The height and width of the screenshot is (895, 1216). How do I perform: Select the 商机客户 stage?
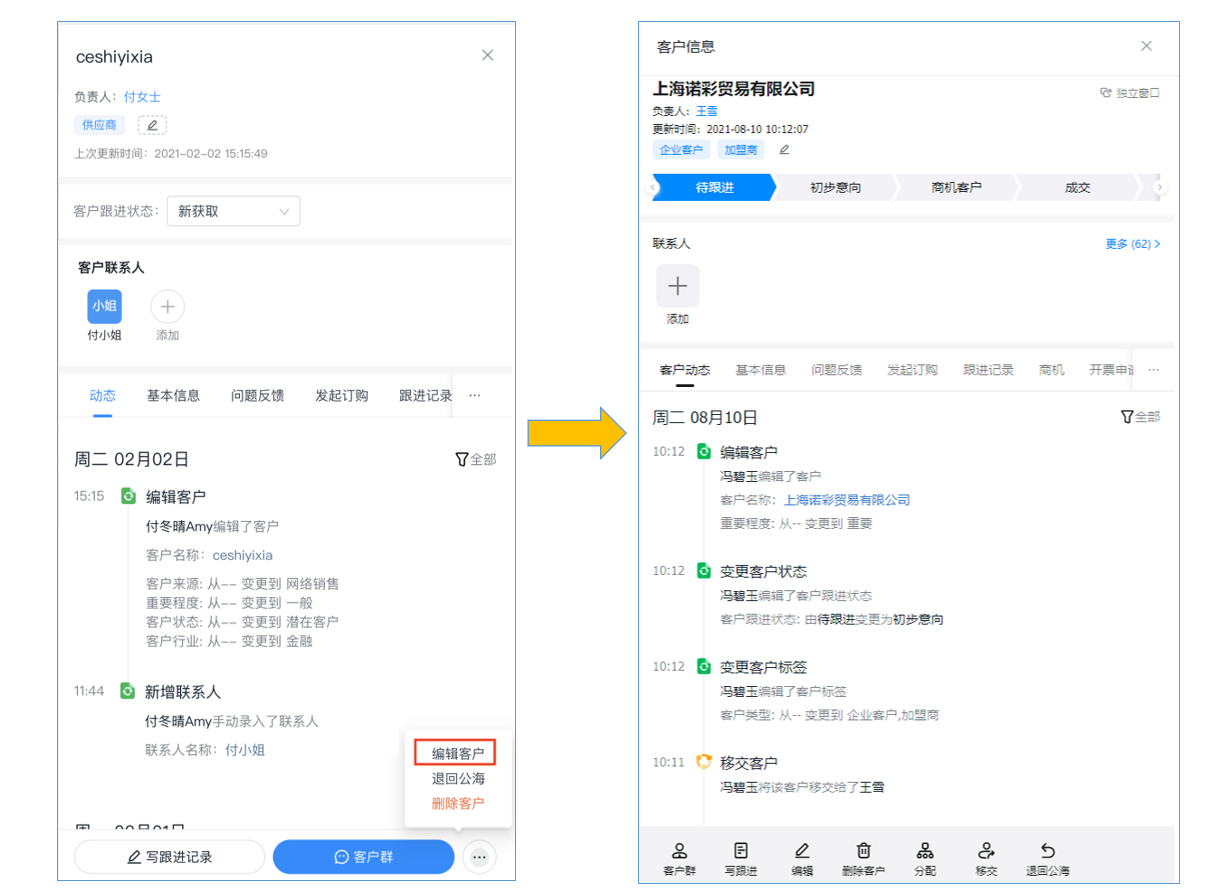[956, 187]
